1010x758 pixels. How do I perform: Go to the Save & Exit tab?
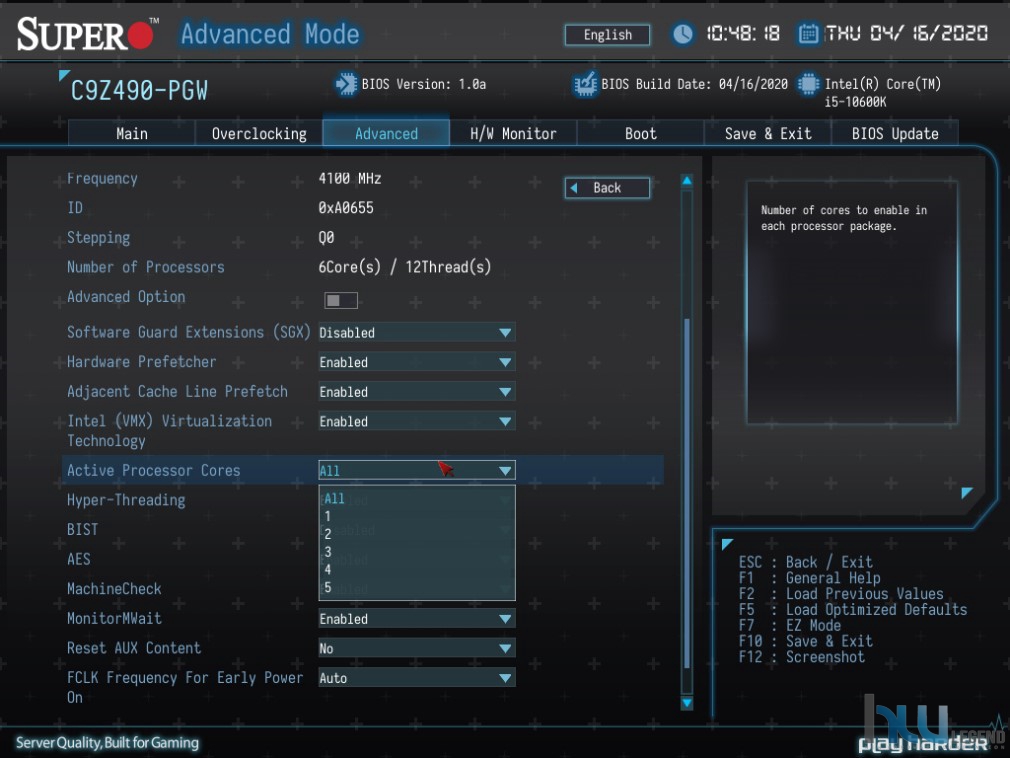coord(768,133)
